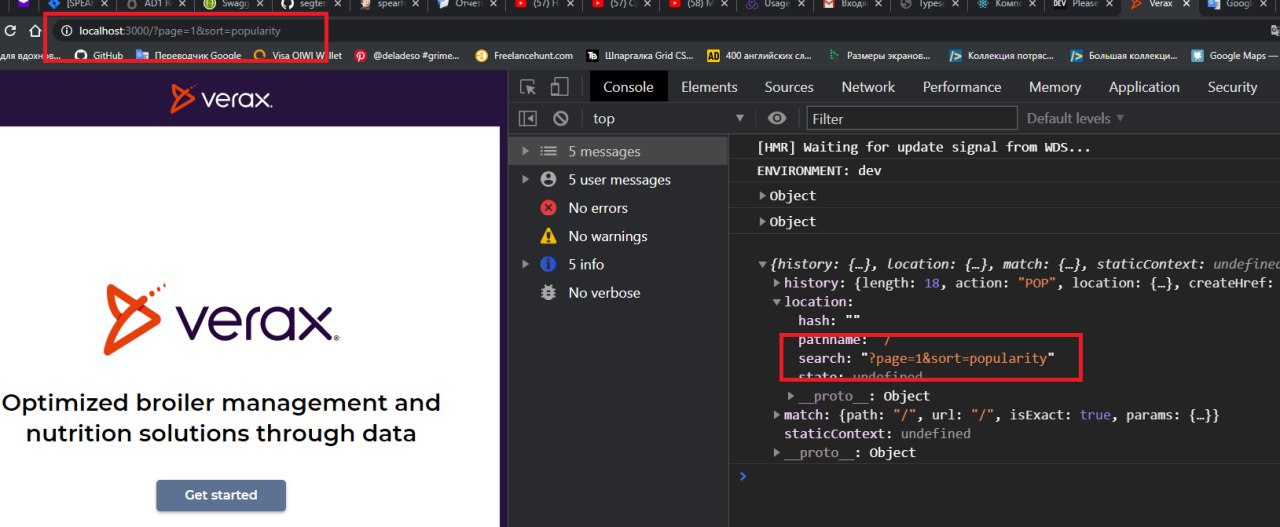
Task: Click the hash: "" property line
Action: coord(829,321)
